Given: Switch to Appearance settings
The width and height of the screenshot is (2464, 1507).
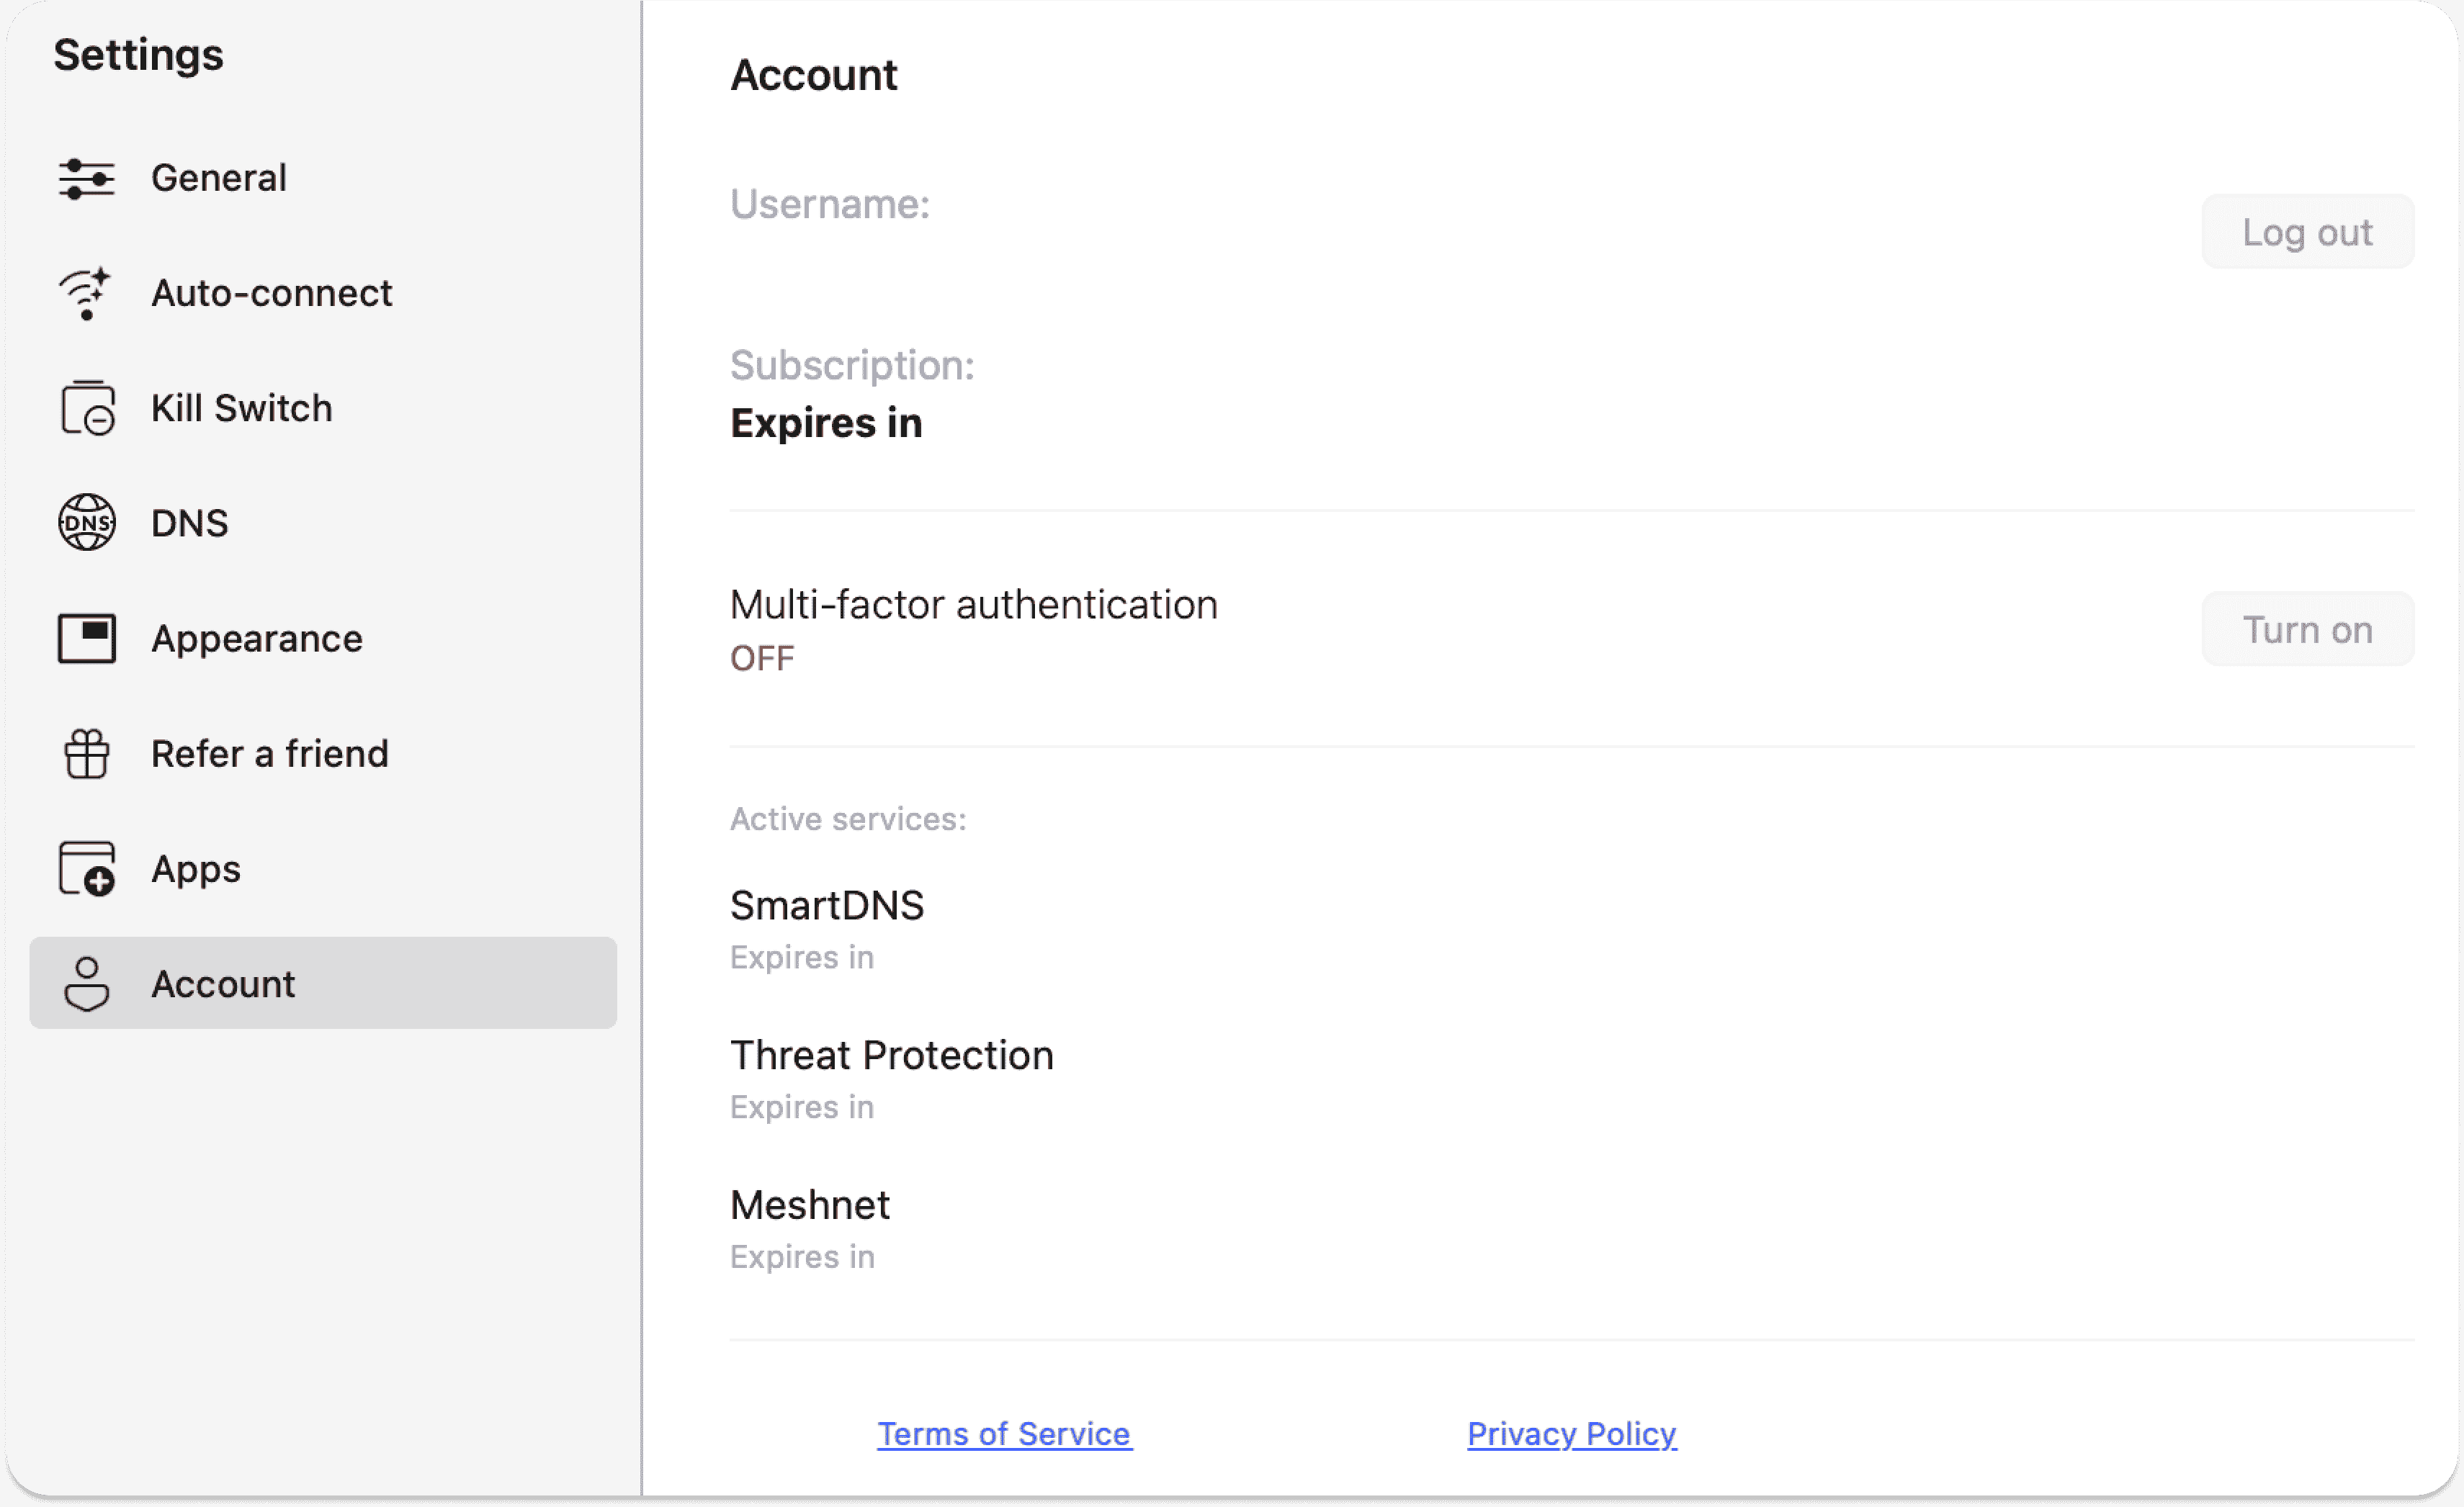Looking at the screenshot, I should click(323, 638).
